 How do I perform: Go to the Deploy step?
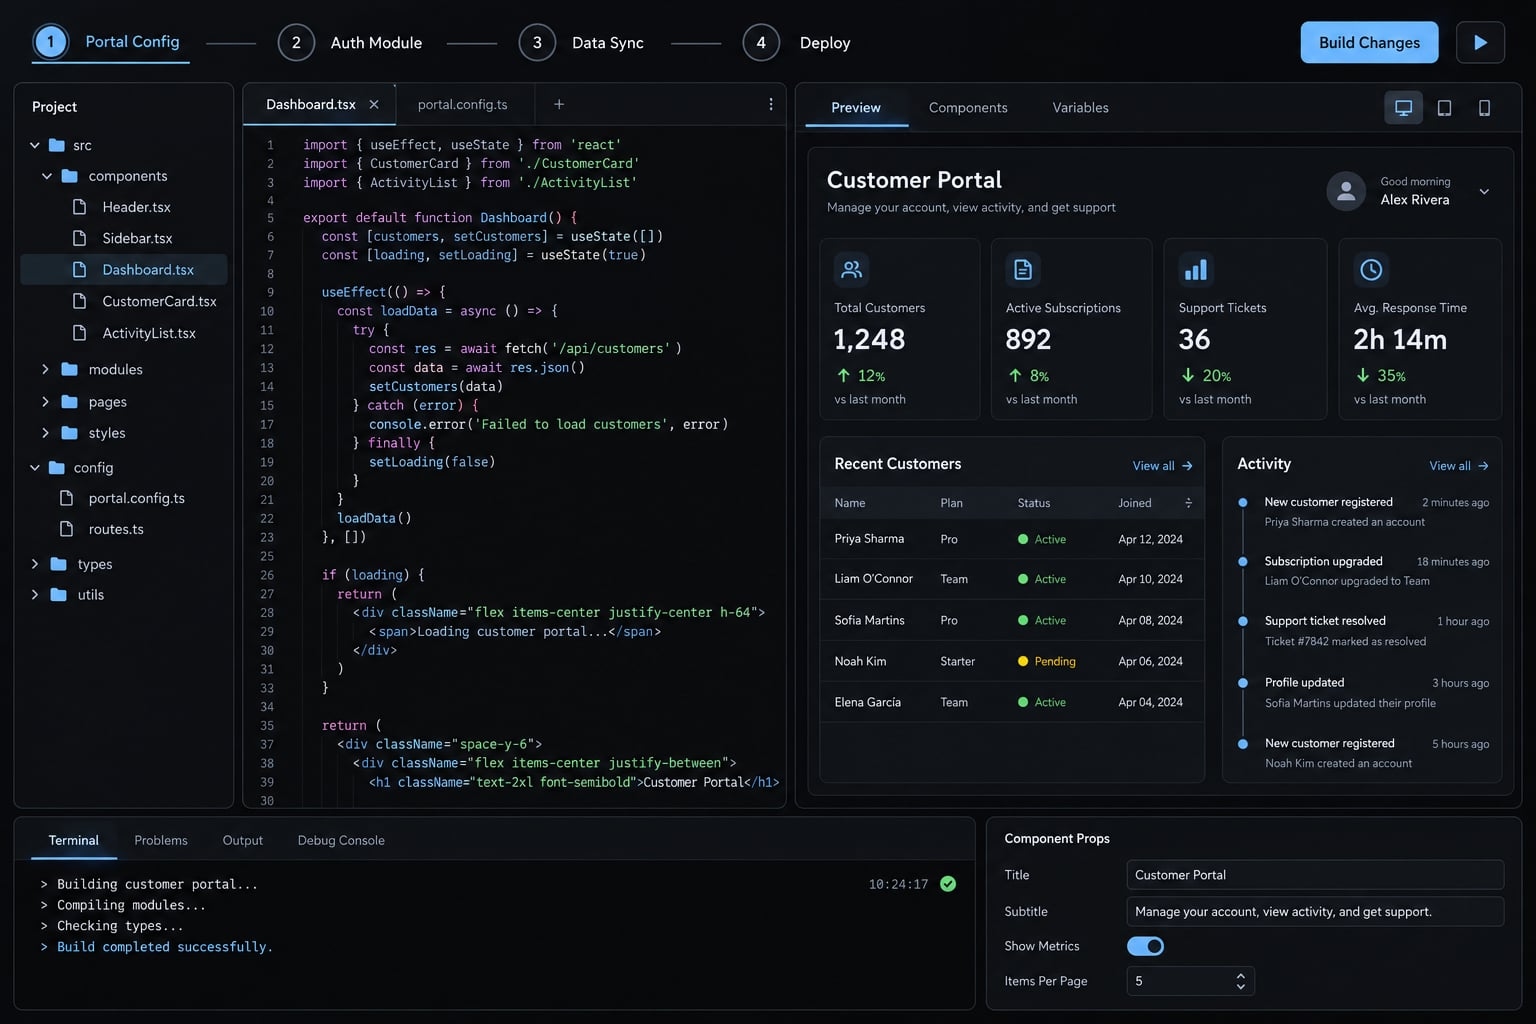point(797,43)
